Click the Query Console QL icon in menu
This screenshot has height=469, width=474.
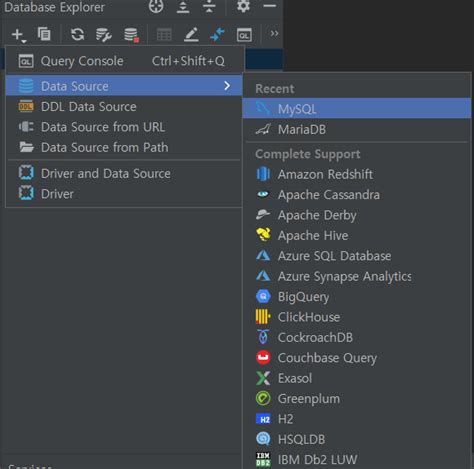[26, 61]
